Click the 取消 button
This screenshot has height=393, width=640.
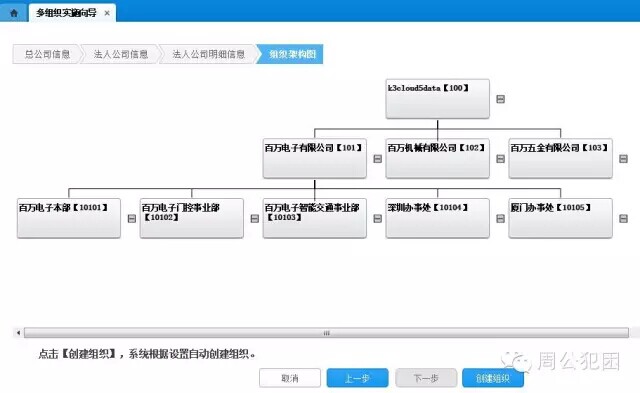pyautogui.click(x=290, y=378)
